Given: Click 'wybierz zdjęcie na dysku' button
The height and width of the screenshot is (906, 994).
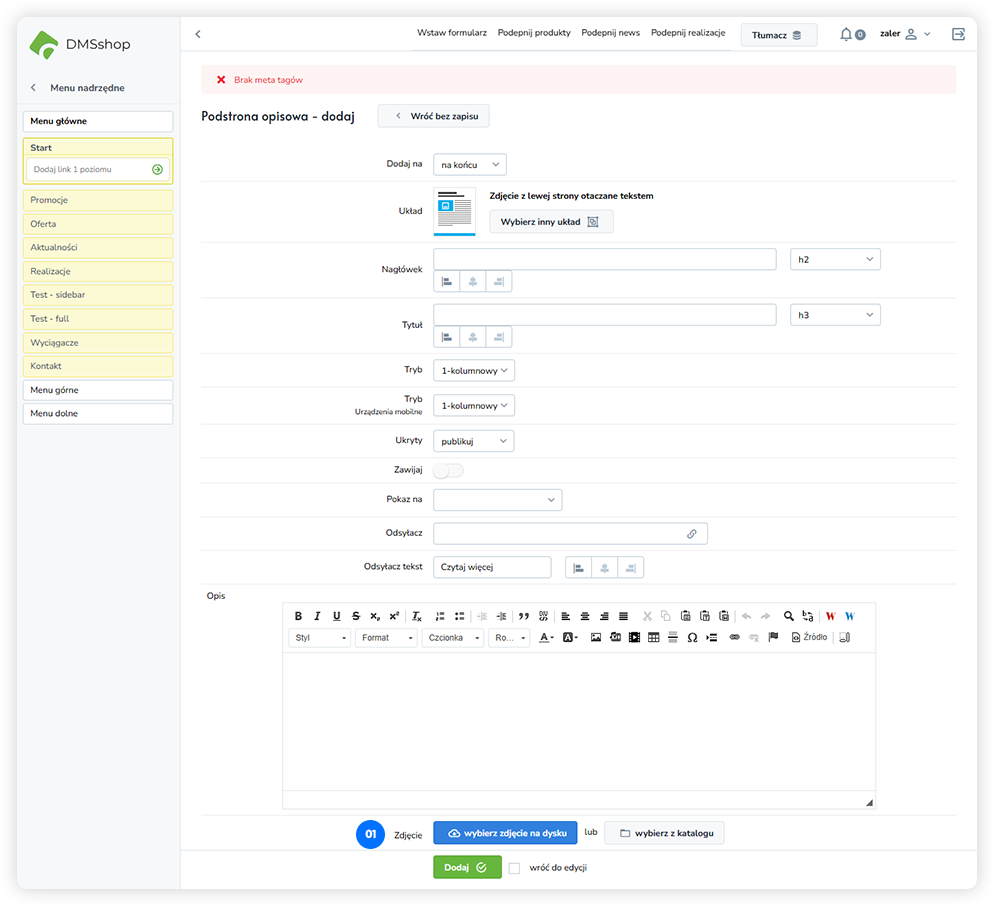Looking at the screenshot, I should [505, 833].
